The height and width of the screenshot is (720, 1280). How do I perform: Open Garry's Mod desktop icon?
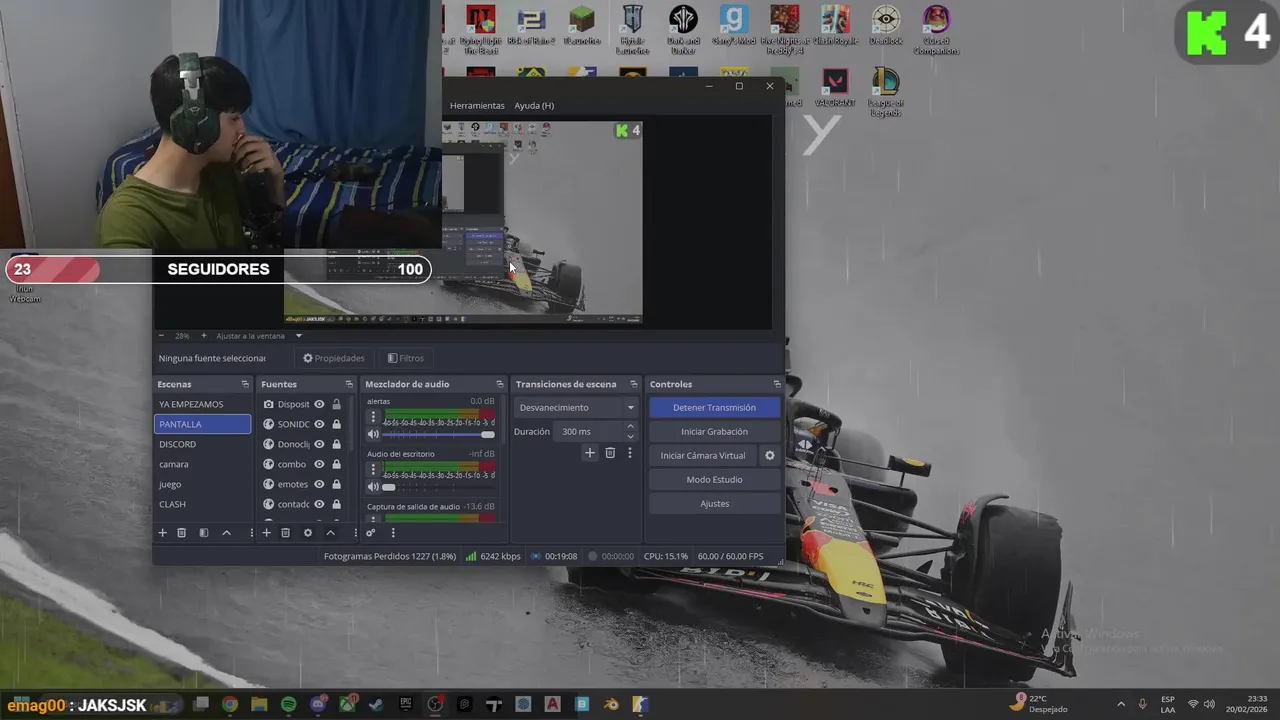point(734,27)
